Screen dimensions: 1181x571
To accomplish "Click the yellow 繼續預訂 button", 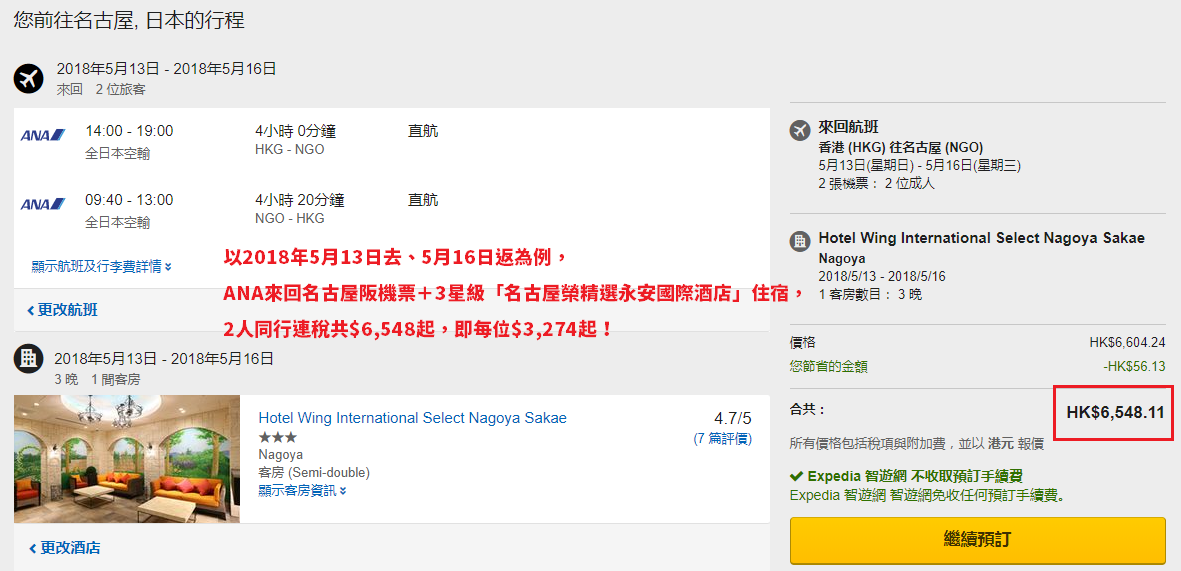I will (x=977, y=540).
